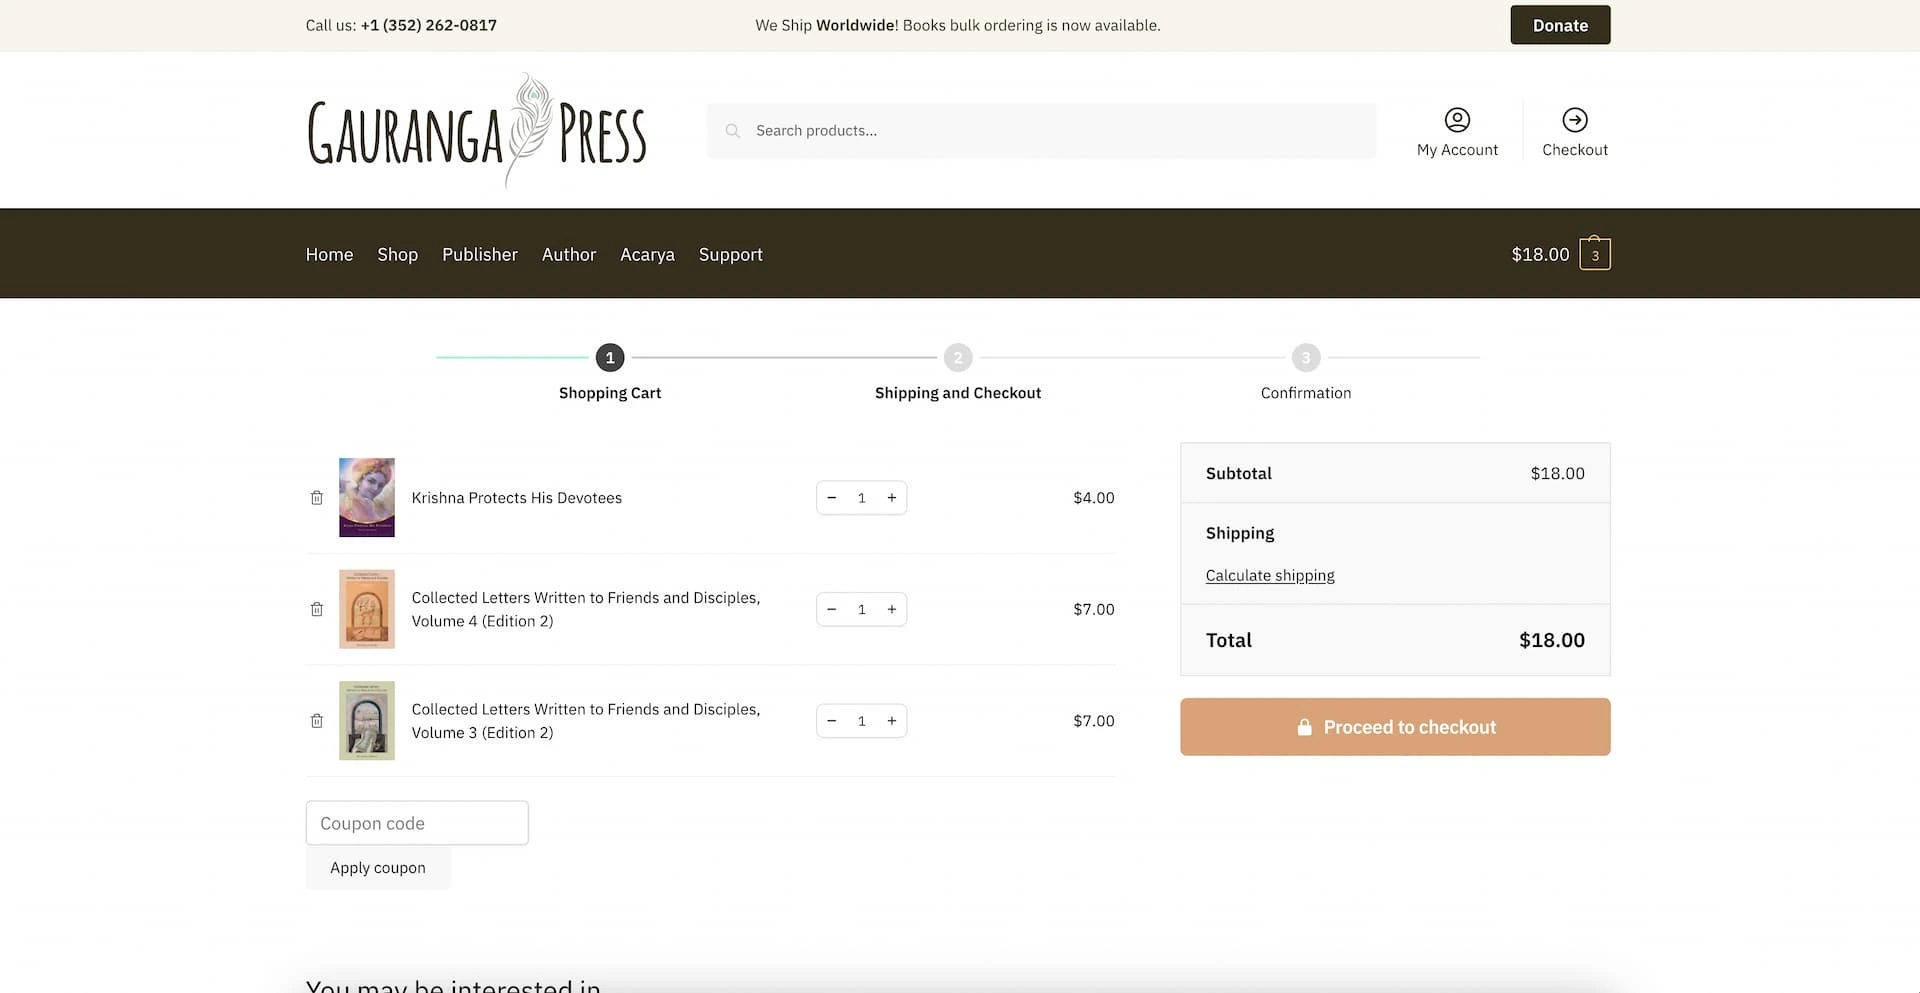Decrease quantity of Volume 4 (Edition 2)
This screenshot has width=1920, height=993.
831,609
